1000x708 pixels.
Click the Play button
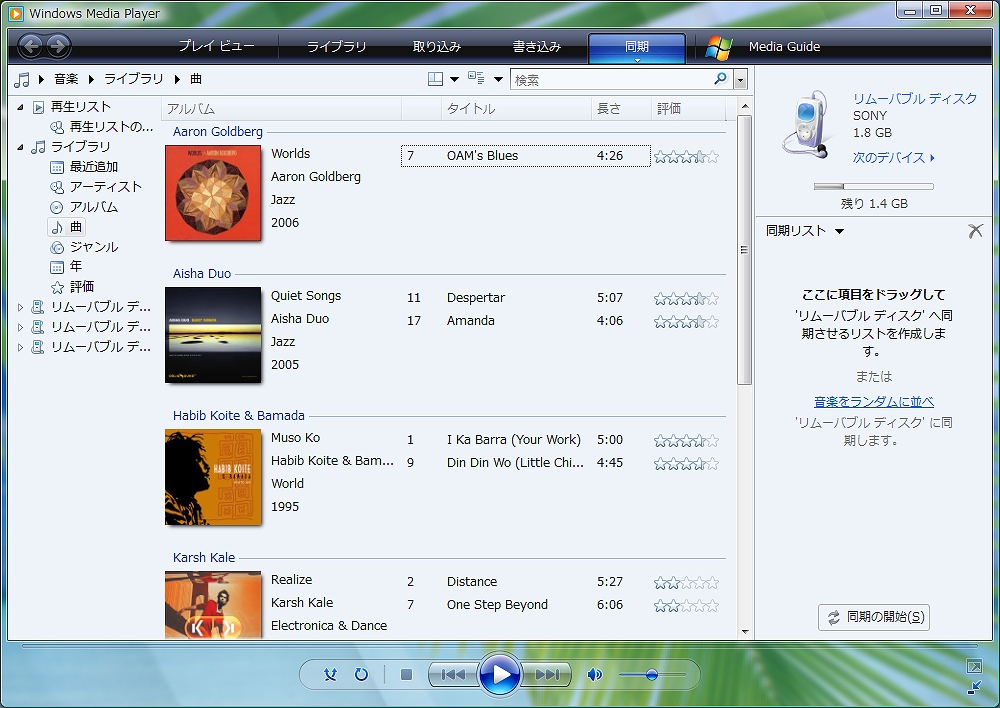coord(500,675)
